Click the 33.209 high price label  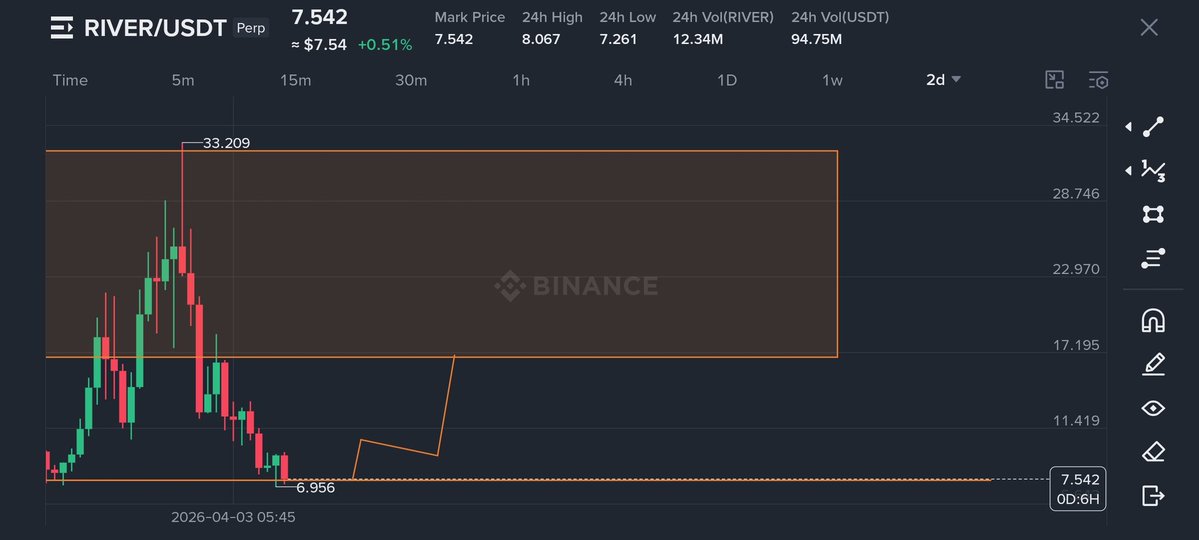226,143
